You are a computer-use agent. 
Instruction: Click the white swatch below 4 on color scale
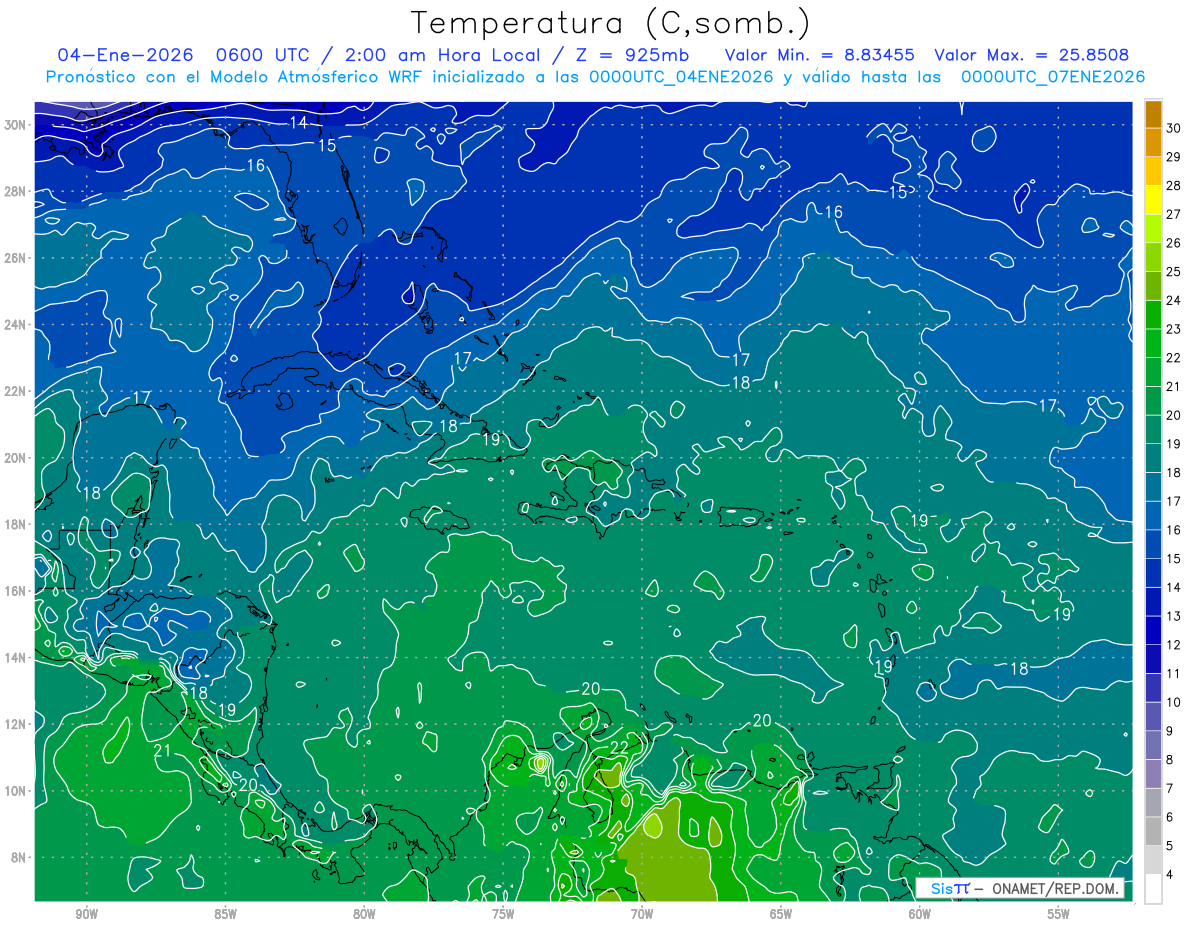[1153, 888]
